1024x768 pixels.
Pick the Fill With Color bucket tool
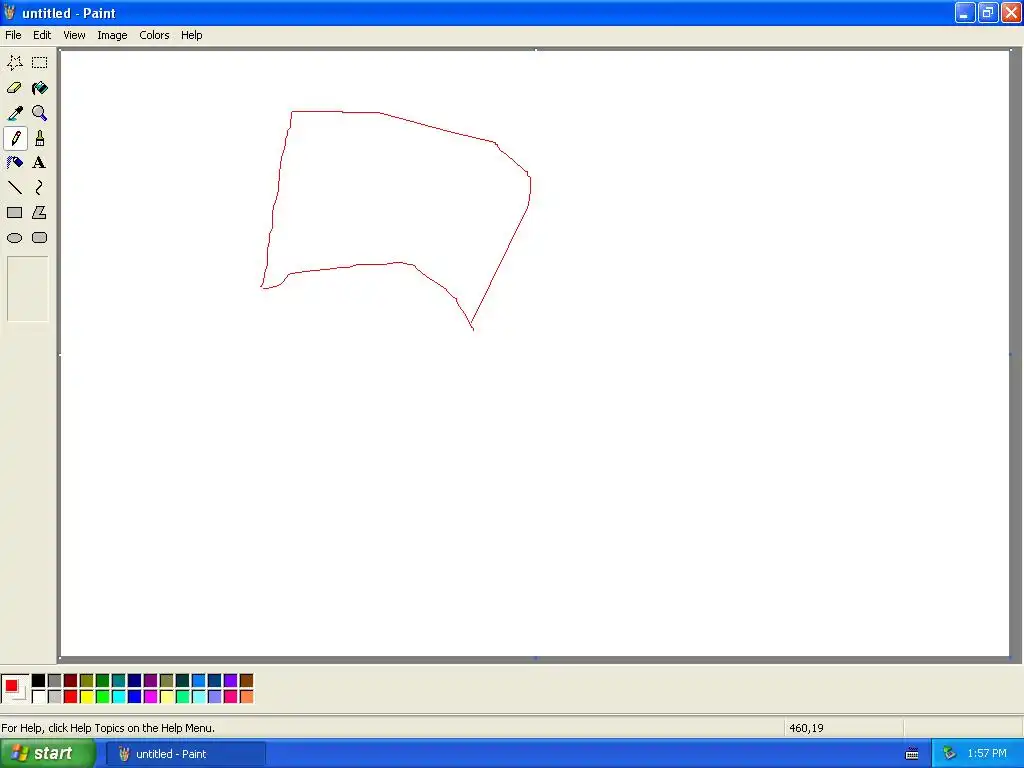[39, 88]
